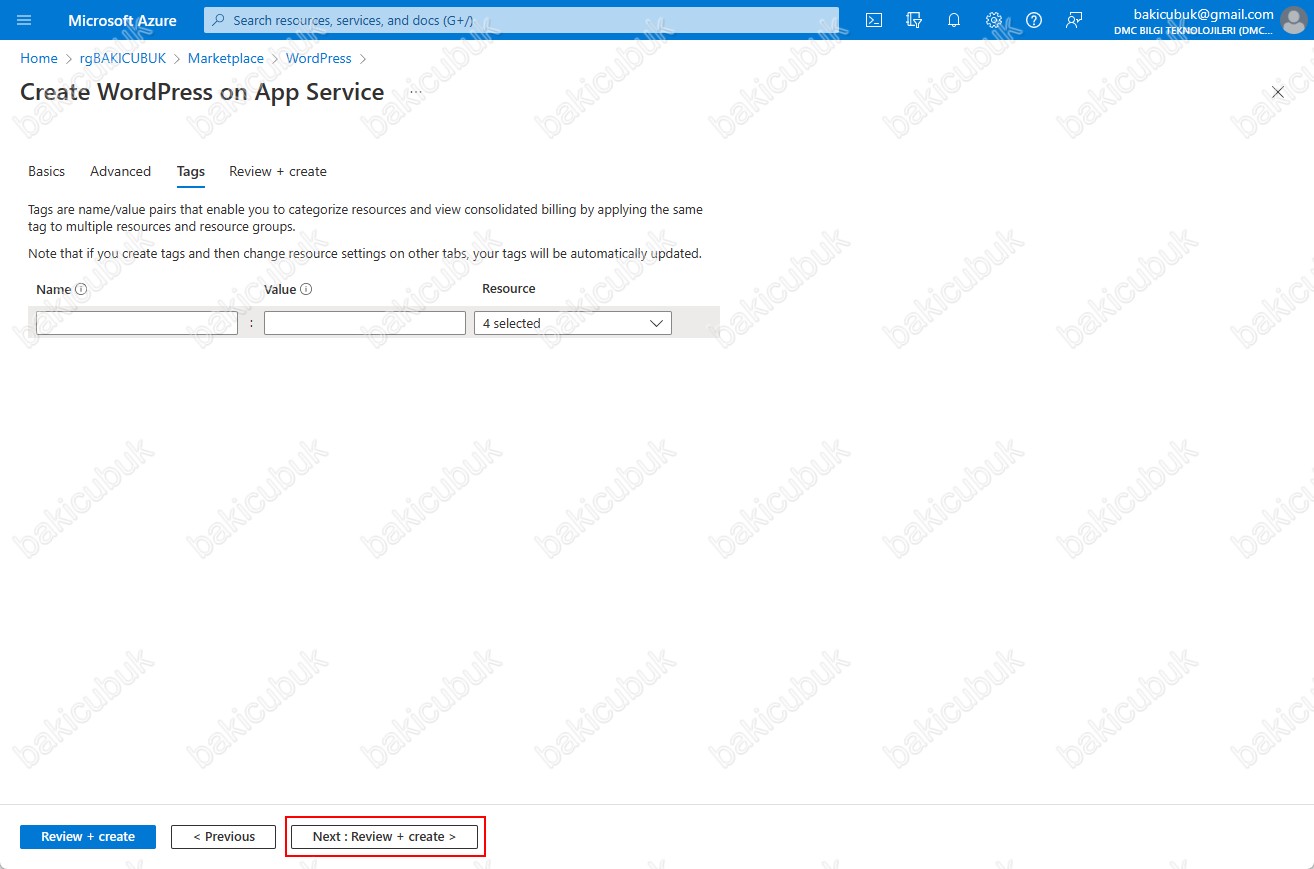Click the Feedback icon in header
This screenshot has width=1314, height=869.
pyautogui.click(x=1074, y=20)
